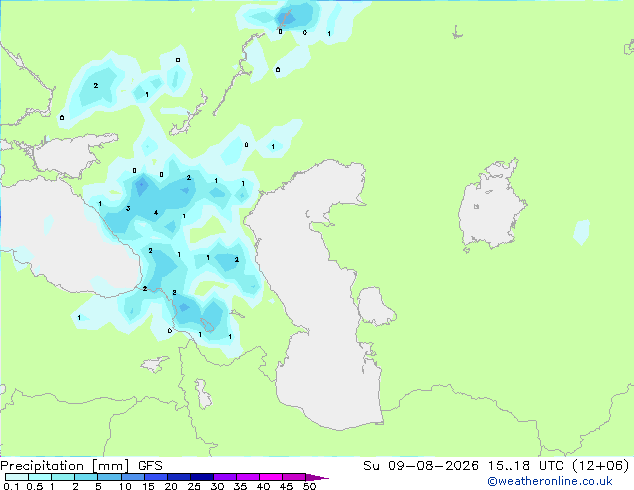Click the 0.1–0.5 mm palest legend swatch
Viewport: 634px width, 490px height.
[x=17, y=477]
